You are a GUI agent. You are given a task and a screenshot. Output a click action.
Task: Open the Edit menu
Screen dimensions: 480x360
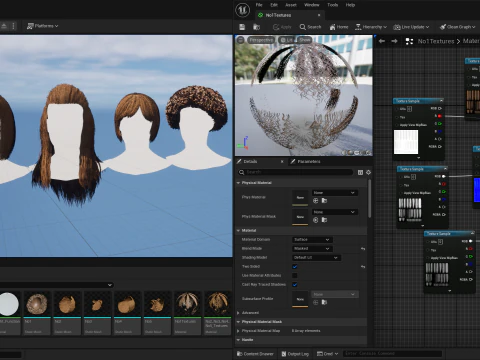coord(274,5)
